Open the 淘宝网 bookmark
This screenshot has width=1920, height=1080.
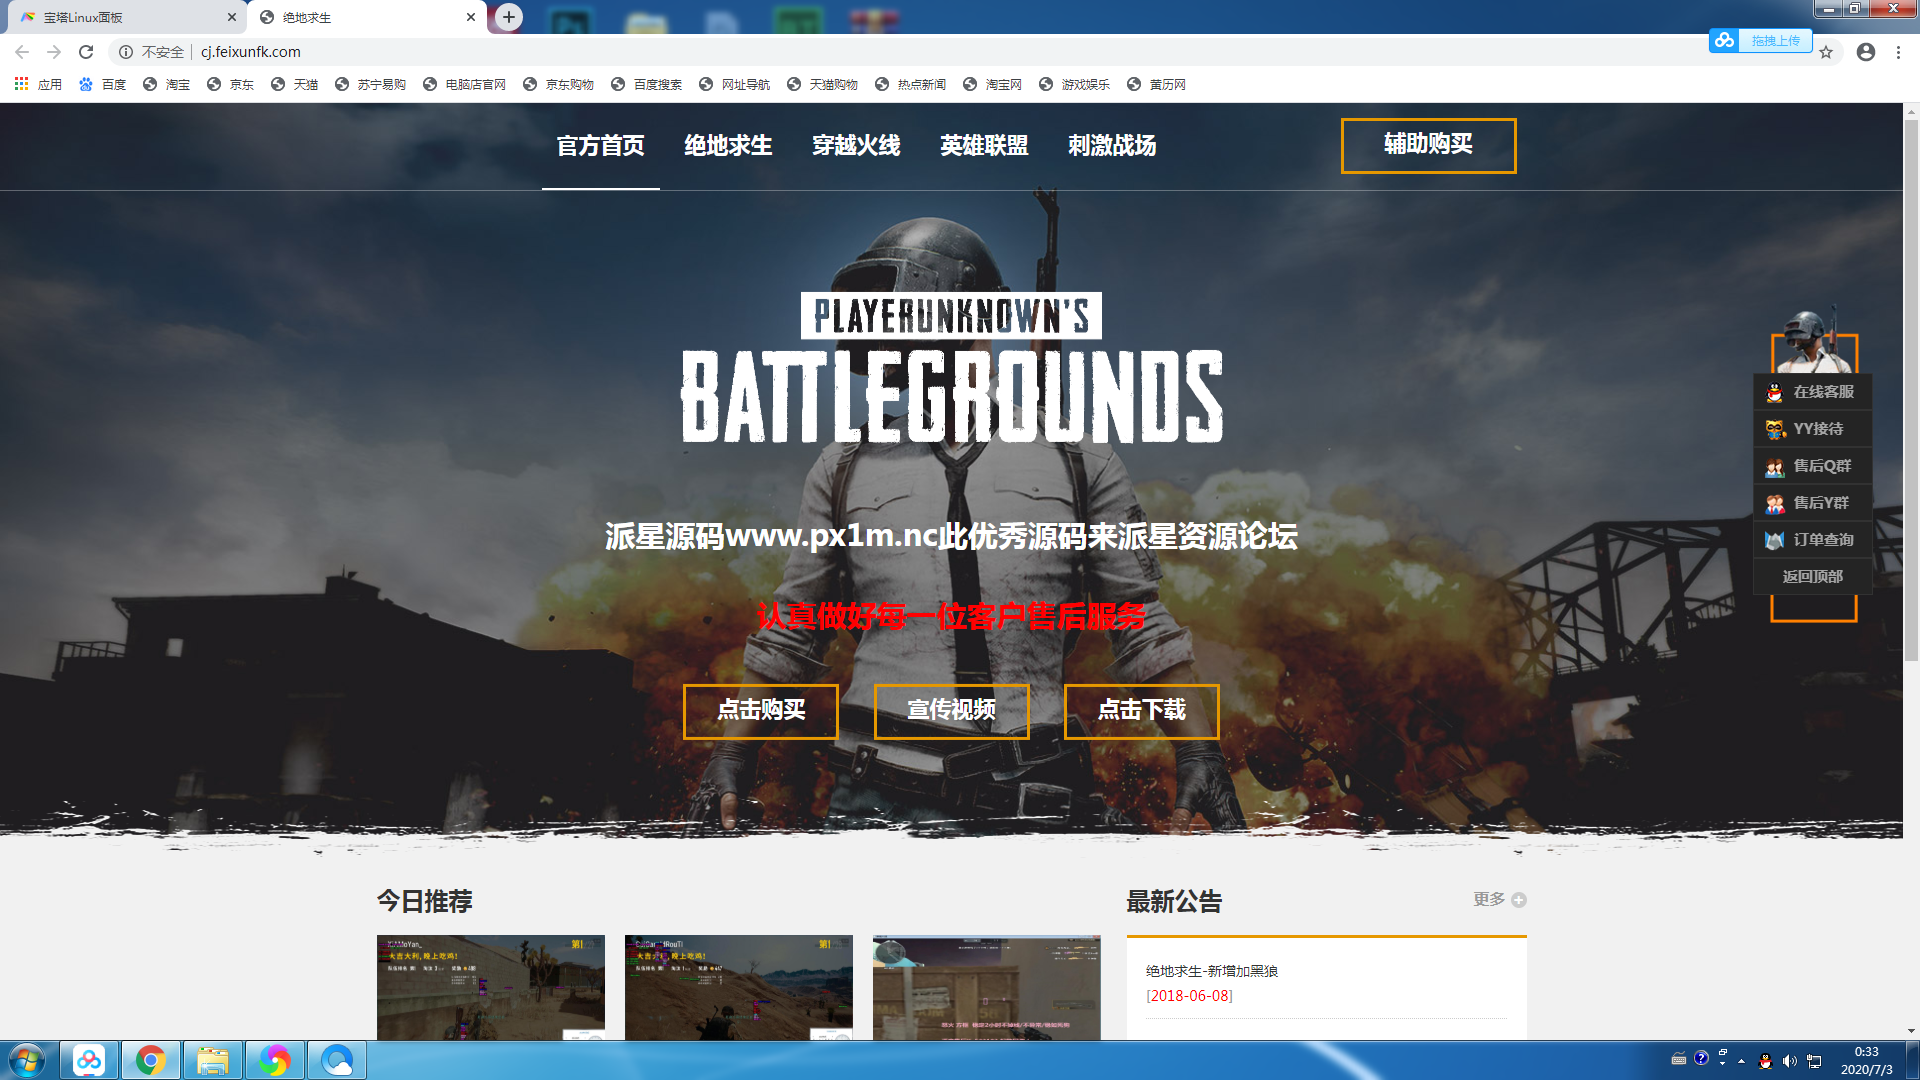click(x=993, y=84)
